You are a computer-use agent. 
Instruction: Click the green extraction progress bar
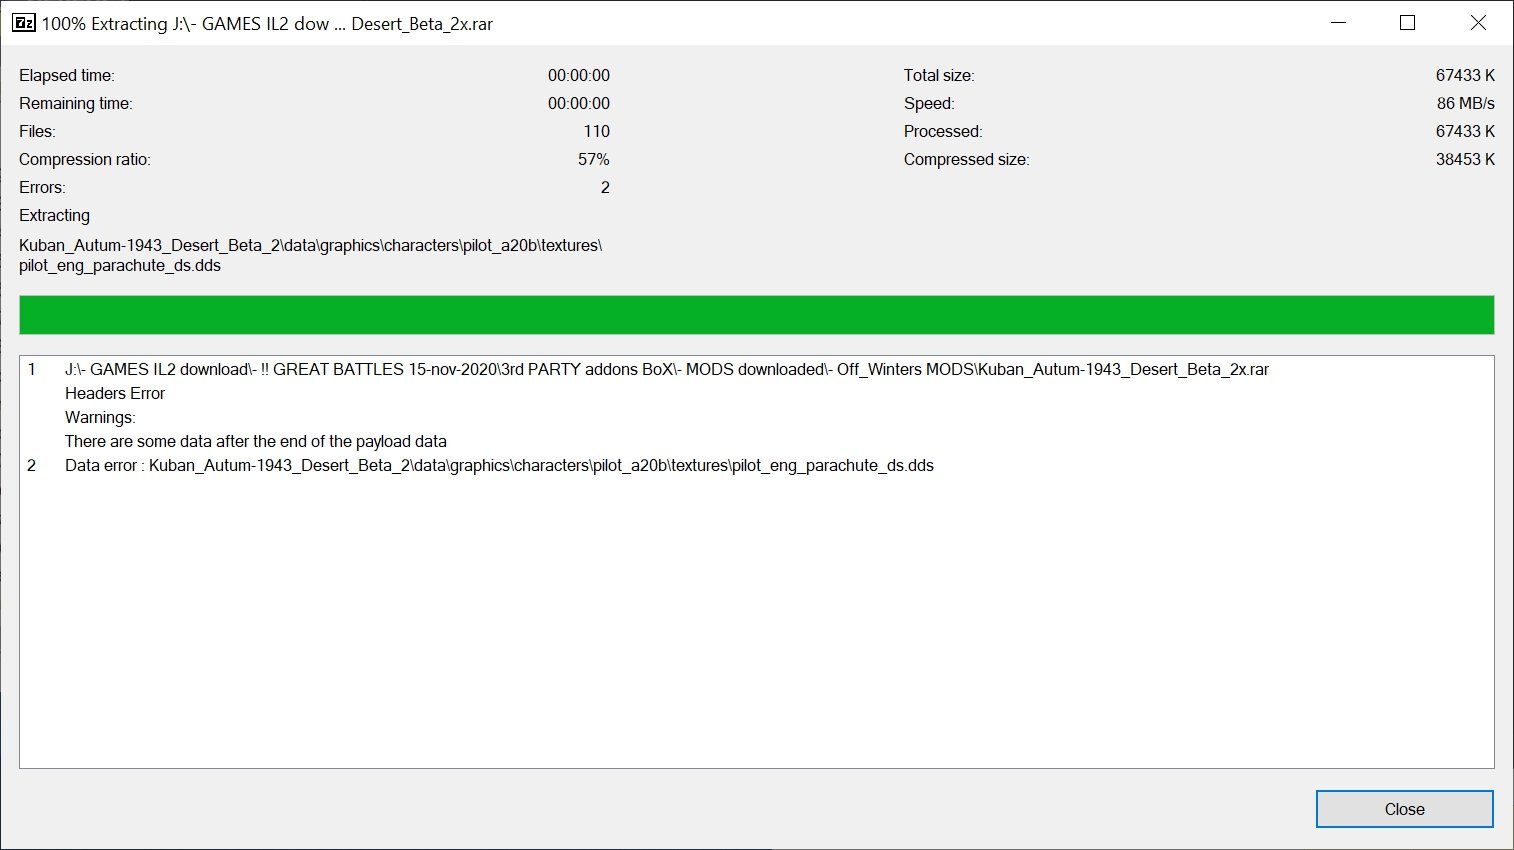756,315
